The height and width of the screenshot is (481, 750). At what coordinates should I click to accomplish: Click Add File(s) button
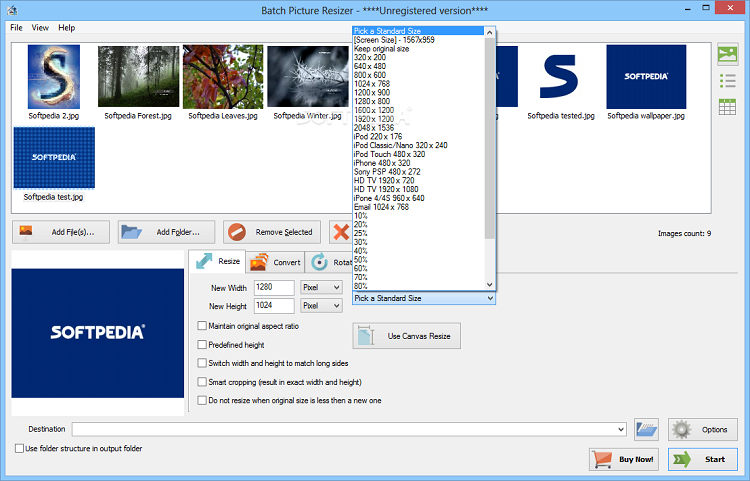click(61, 232)
